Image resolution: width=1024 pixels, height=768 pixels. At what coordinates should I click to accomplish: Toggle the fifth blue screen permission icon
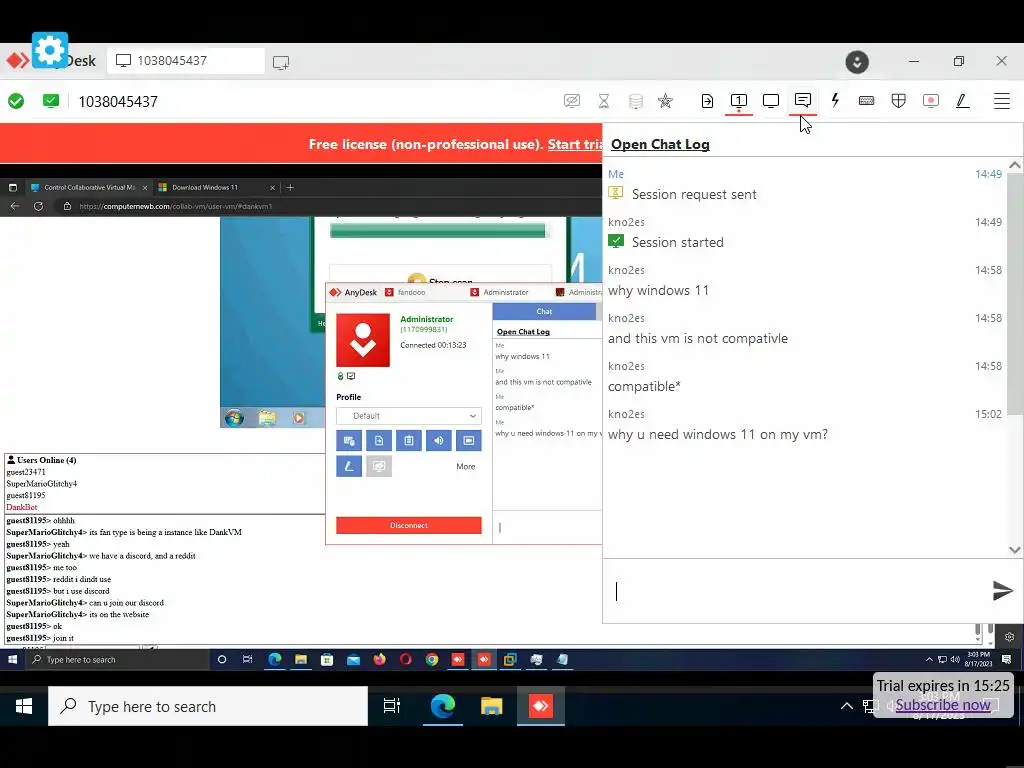pos(468,441)
